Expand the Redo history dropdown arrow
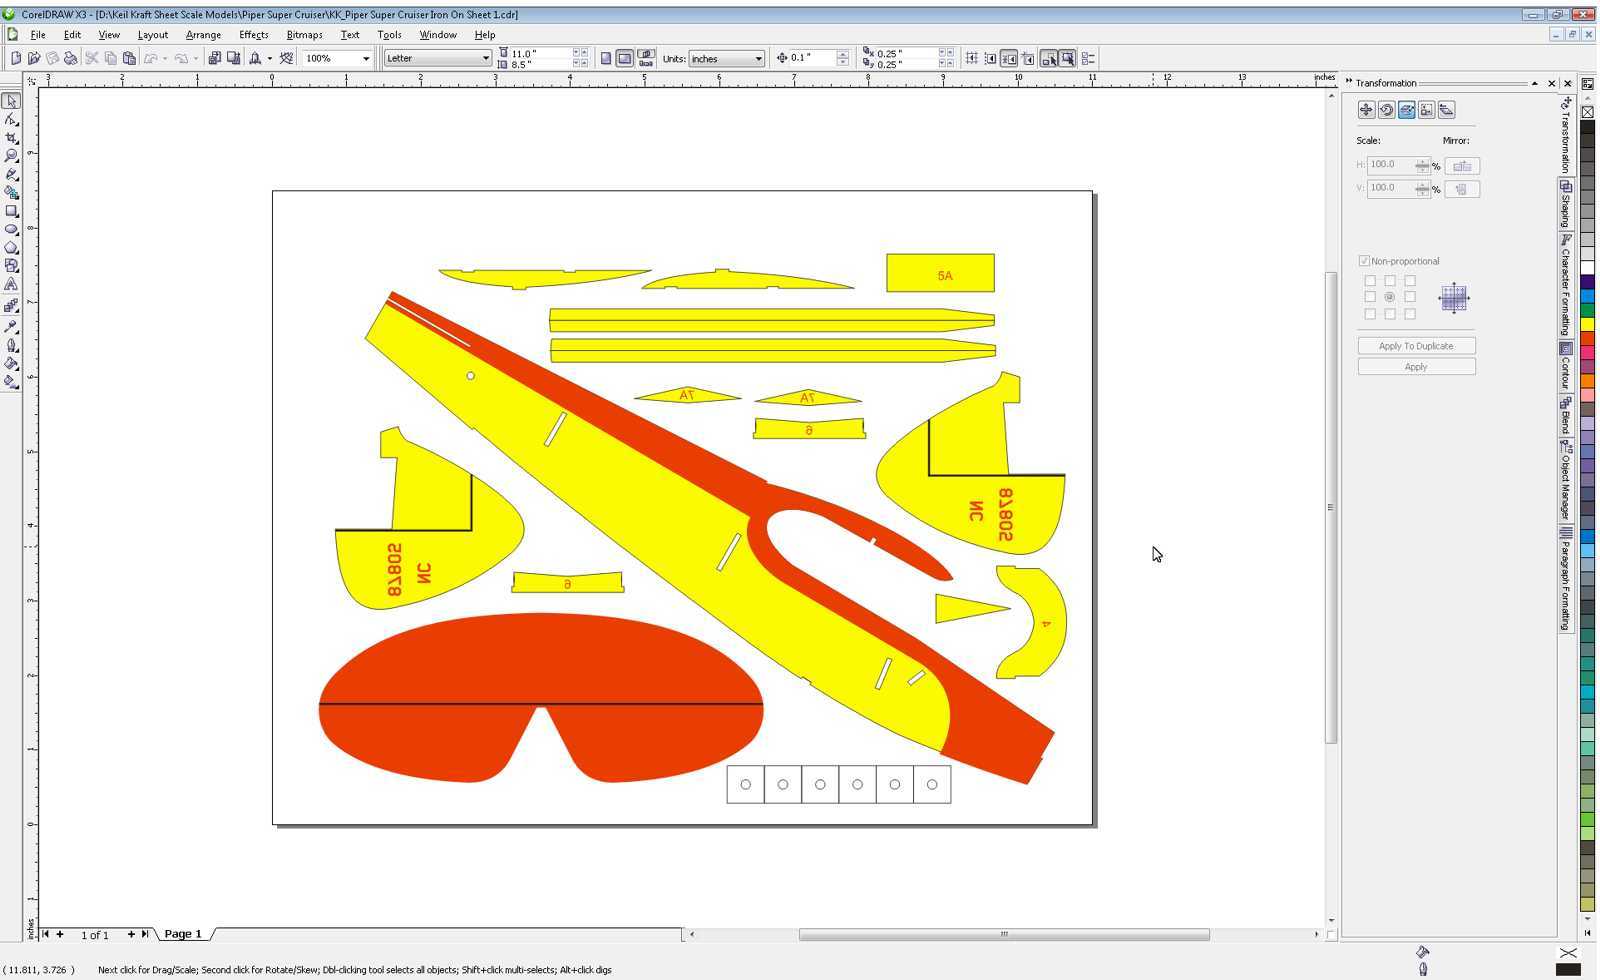This screenshot has height=980, width=1600. [x=195, y=58]
